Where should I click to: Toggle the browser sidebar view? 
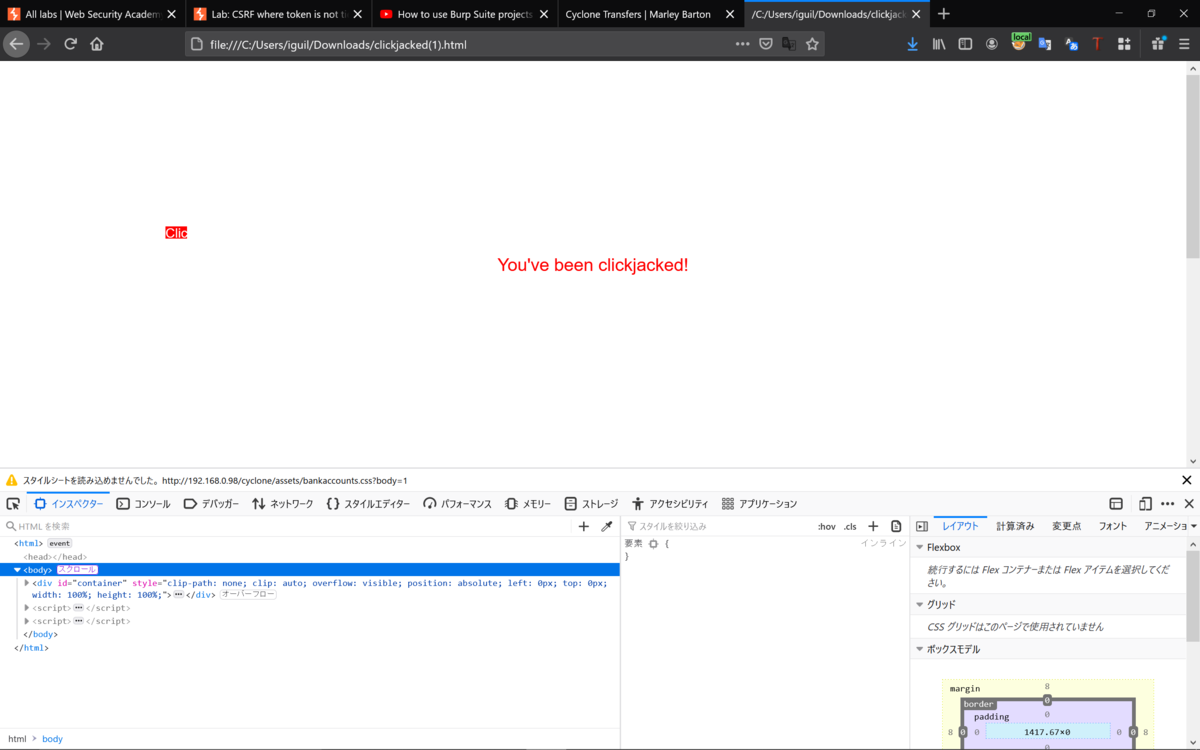965,44
